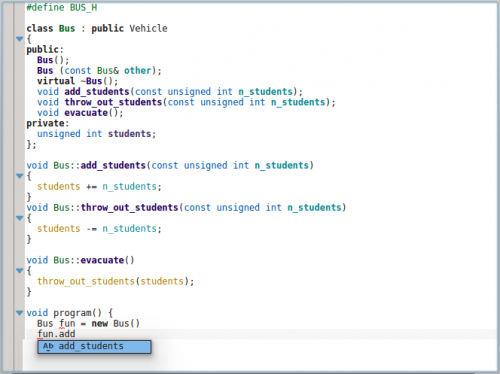
Task: Collapse the Bus class body fold arrow
Action: pos(20,39)
